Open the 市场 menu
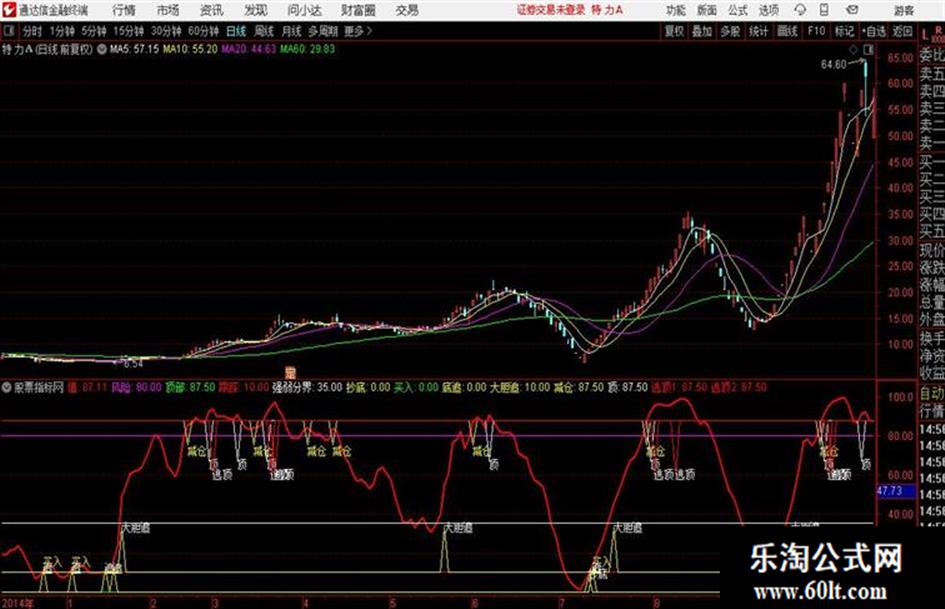This screenshot has height=609, width=945. coord(168,10)
